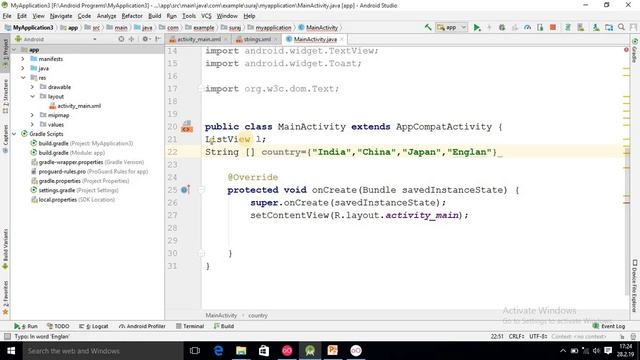
Task: Expand the manifests folder
Action: pyautogui.click(x=23, y=59)
